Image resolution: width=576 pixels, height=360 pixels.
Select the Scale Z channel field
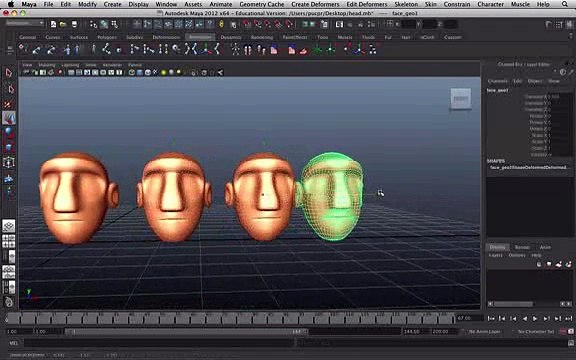[x=559, y=148]
